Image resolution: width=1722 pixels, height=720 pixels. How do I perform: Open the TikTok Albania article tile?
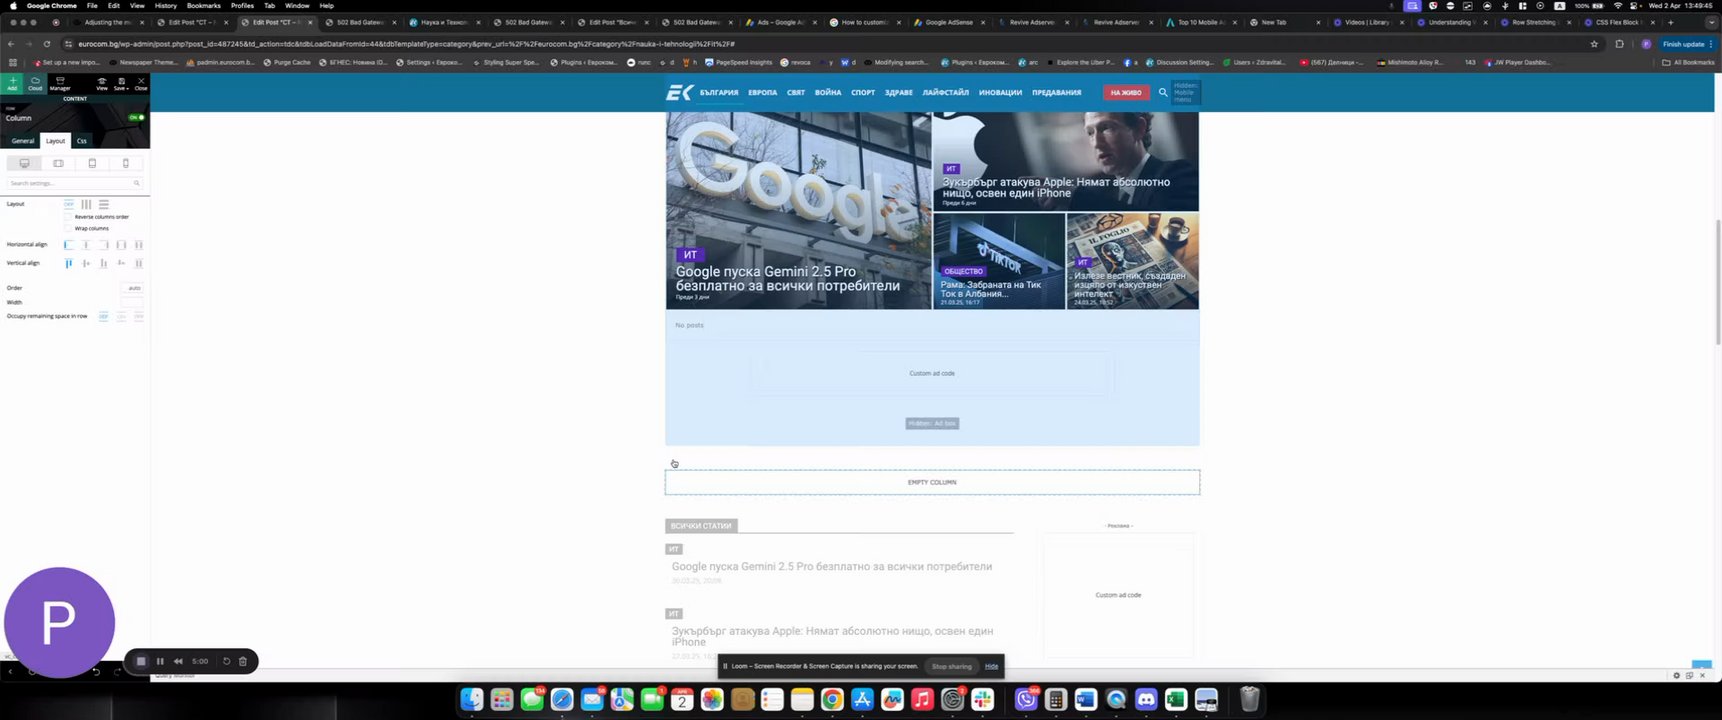coord(999,261)
